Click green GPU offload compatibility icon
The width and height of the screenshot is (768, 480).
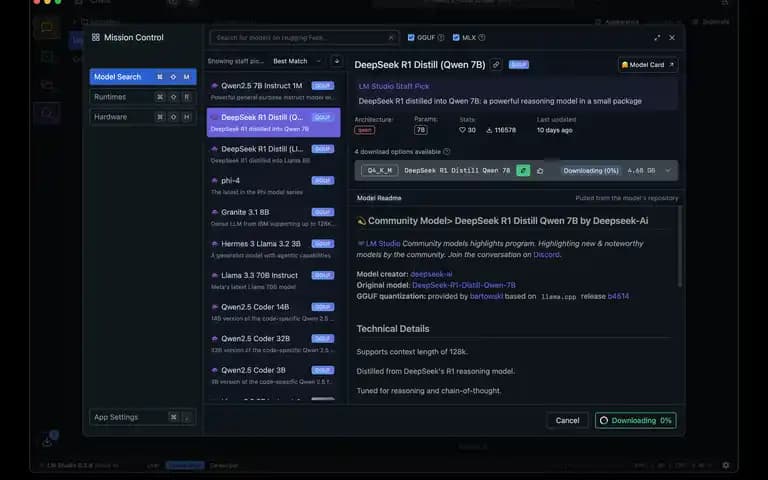tap(523, 170)
